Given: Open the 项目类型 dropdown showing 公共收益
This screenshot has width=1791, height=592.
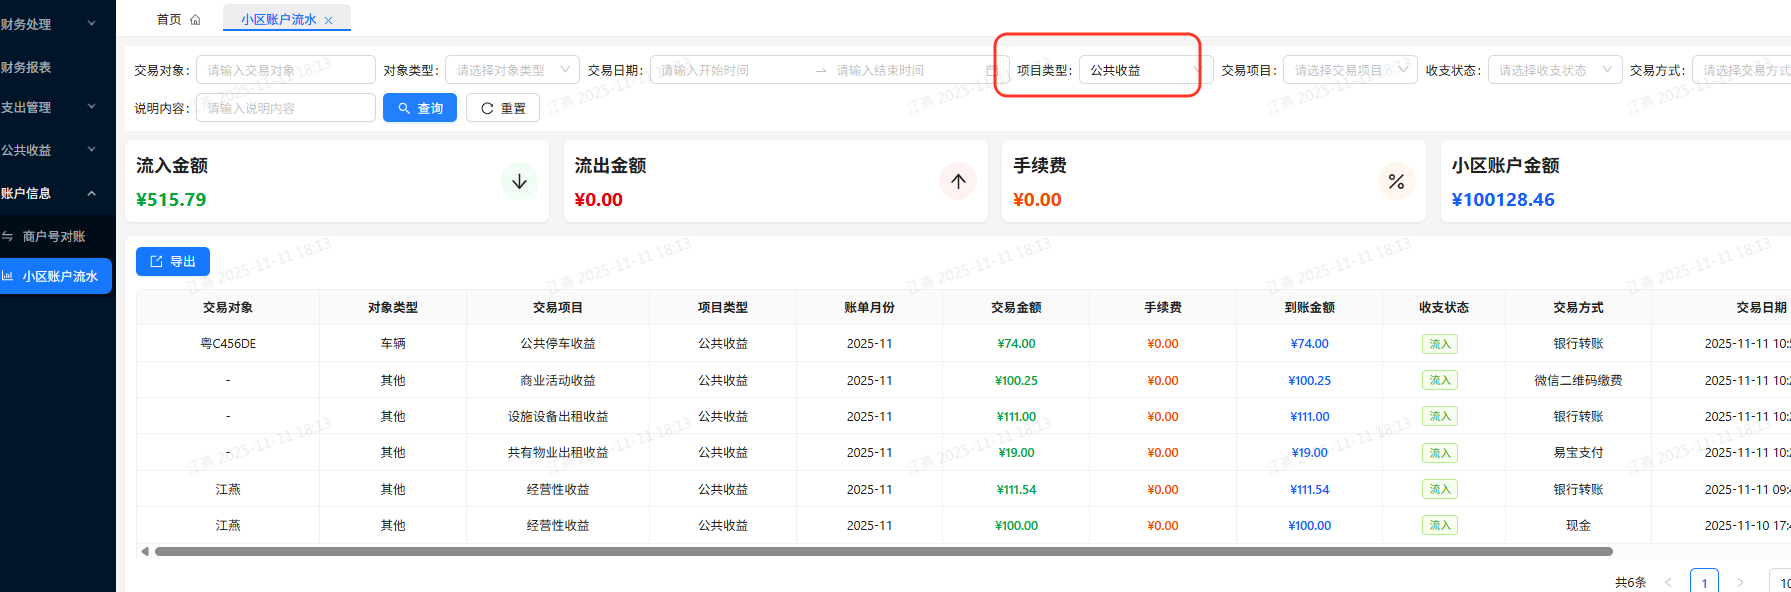Looking at the screenshot, I should tap(1144, 70).
